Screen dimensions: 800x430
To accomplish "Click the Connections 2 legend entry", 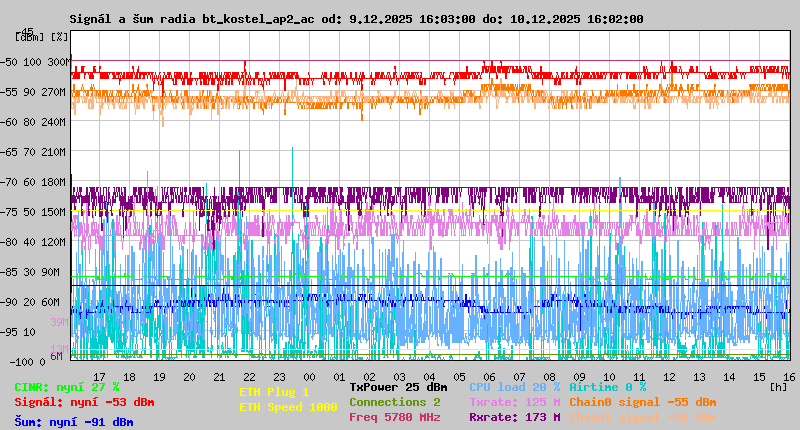I will [x=394, y=402].
